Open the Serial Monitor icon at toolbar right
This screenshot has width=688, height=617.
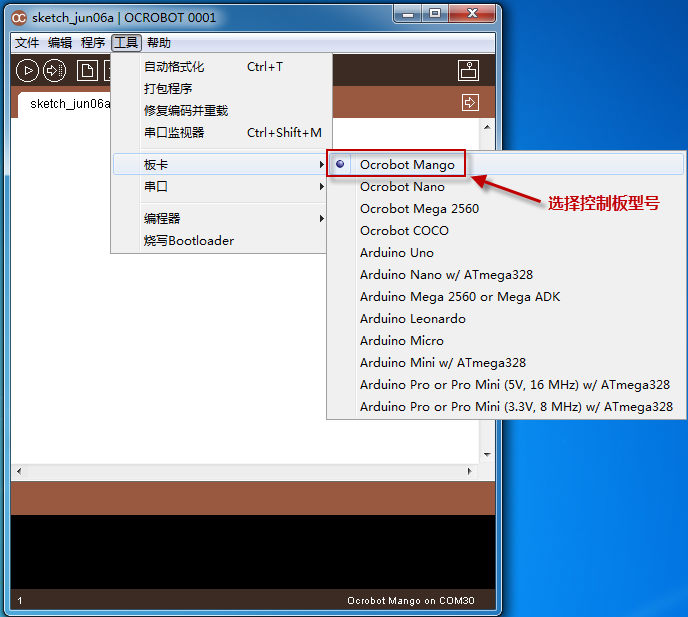pos(468,70)
